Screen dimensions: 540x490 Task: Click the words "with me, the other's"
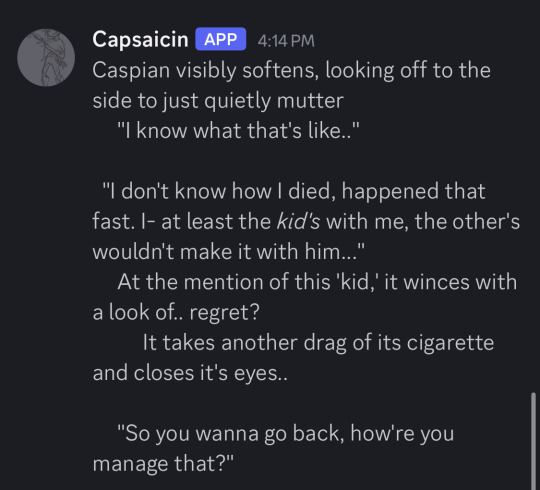pyautogui.click(x=423, y=221)
